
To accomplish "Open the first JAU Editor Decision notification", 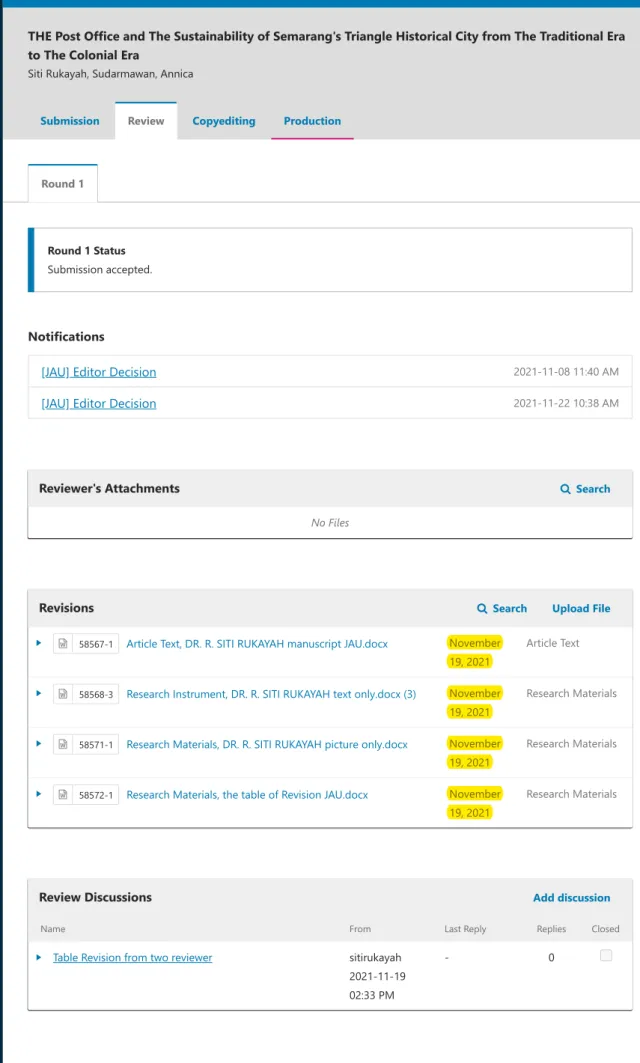I will click(99, 372).
